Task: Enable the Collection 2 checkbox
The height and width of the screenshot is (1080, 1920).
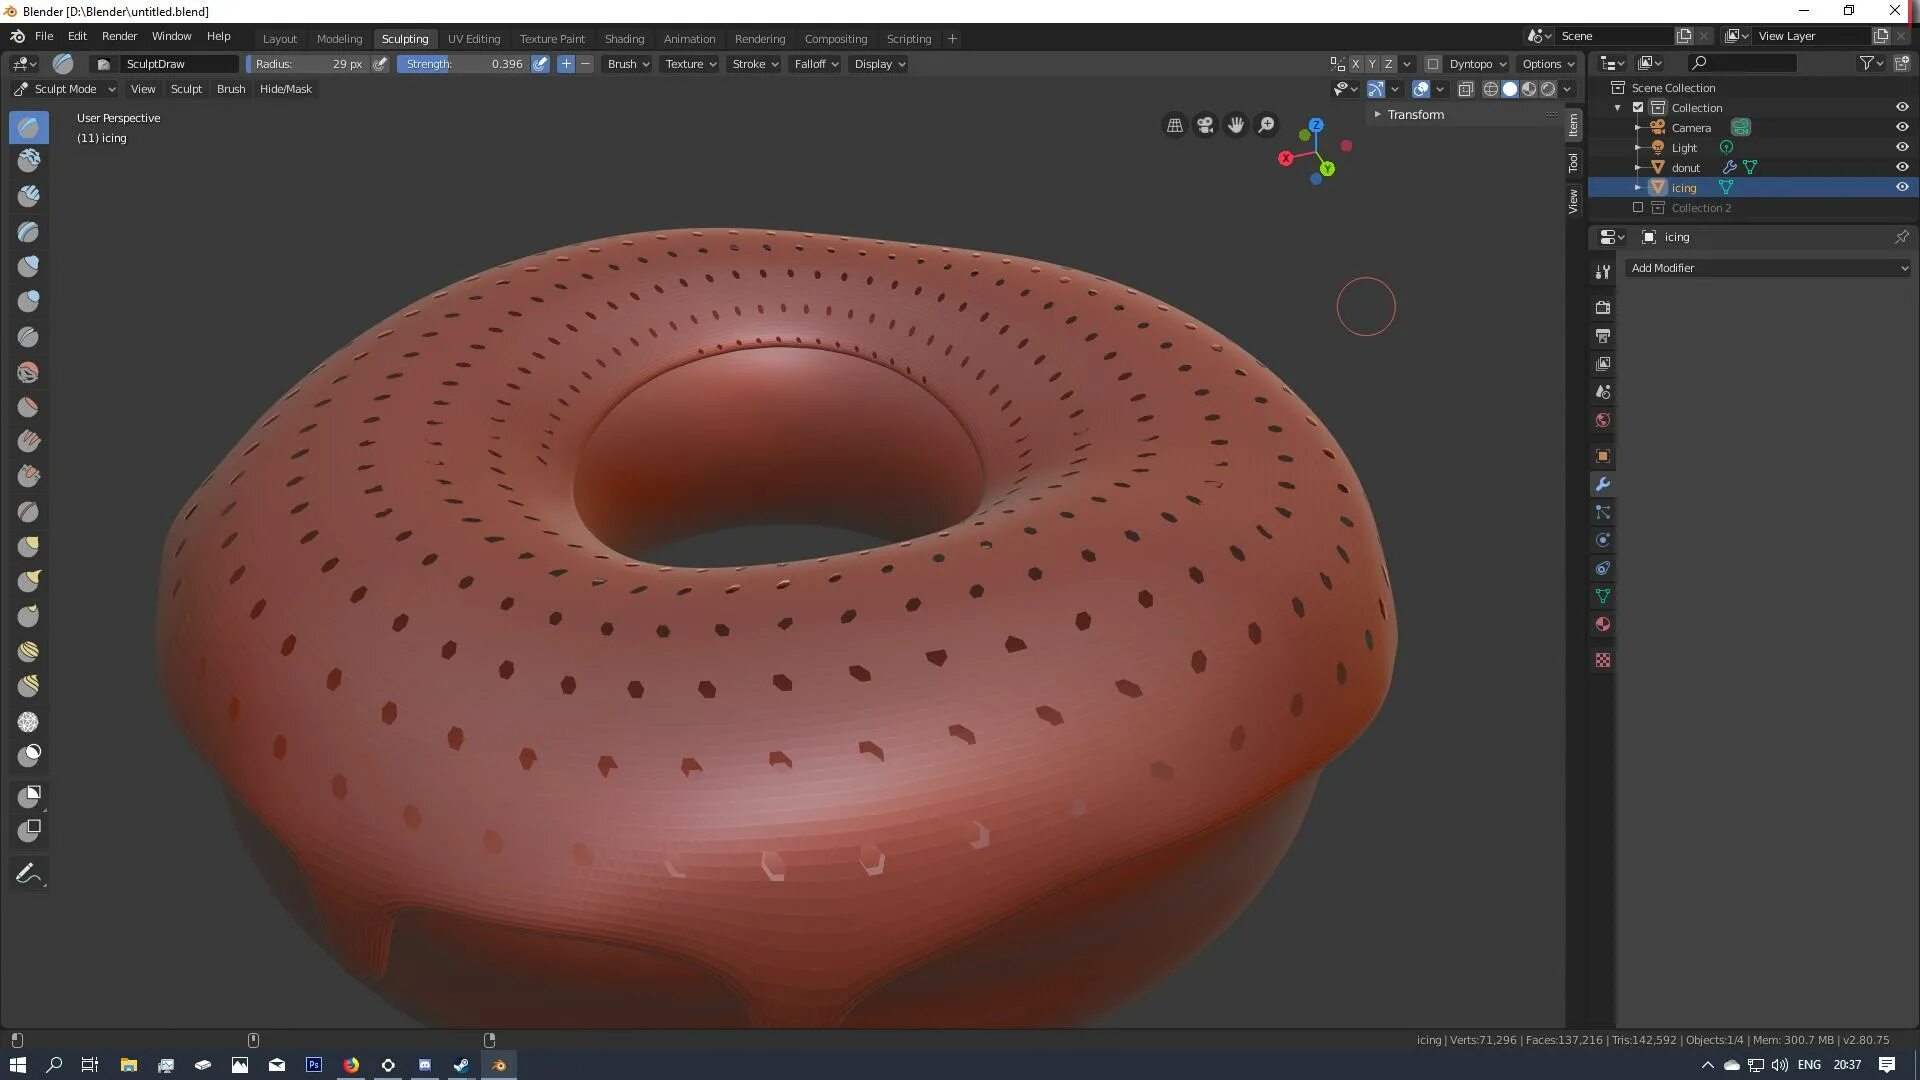Action: (1638, 208)
